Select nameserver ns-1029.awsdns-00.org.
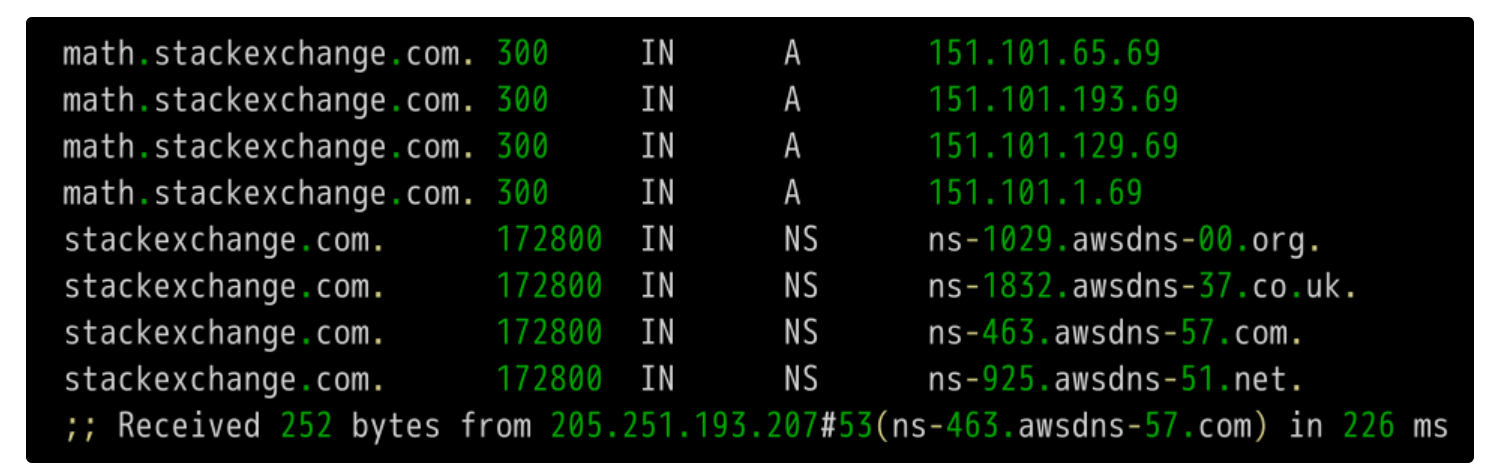The image size is (1494, 475). click(1125, 240)
